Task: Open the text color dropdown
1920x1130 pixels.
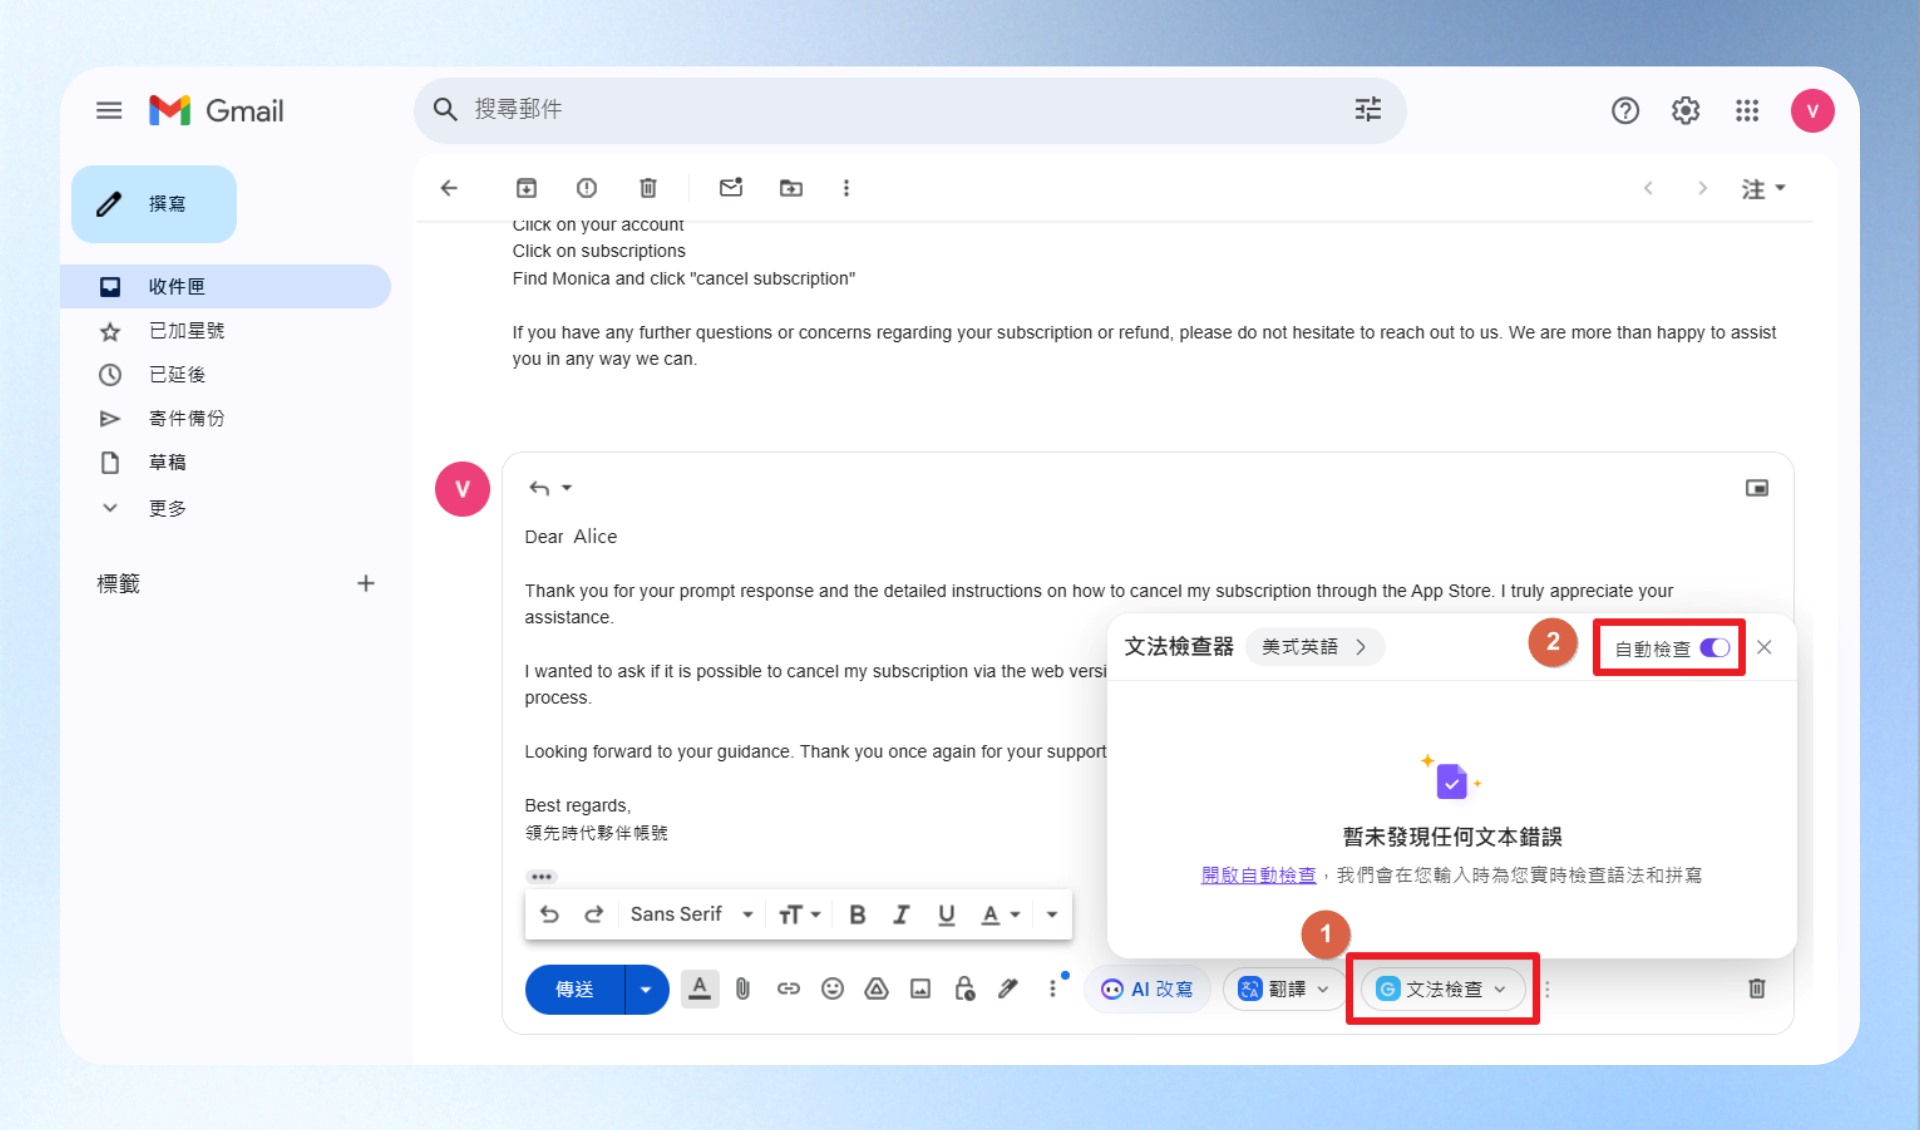Action: (1000, 914)
